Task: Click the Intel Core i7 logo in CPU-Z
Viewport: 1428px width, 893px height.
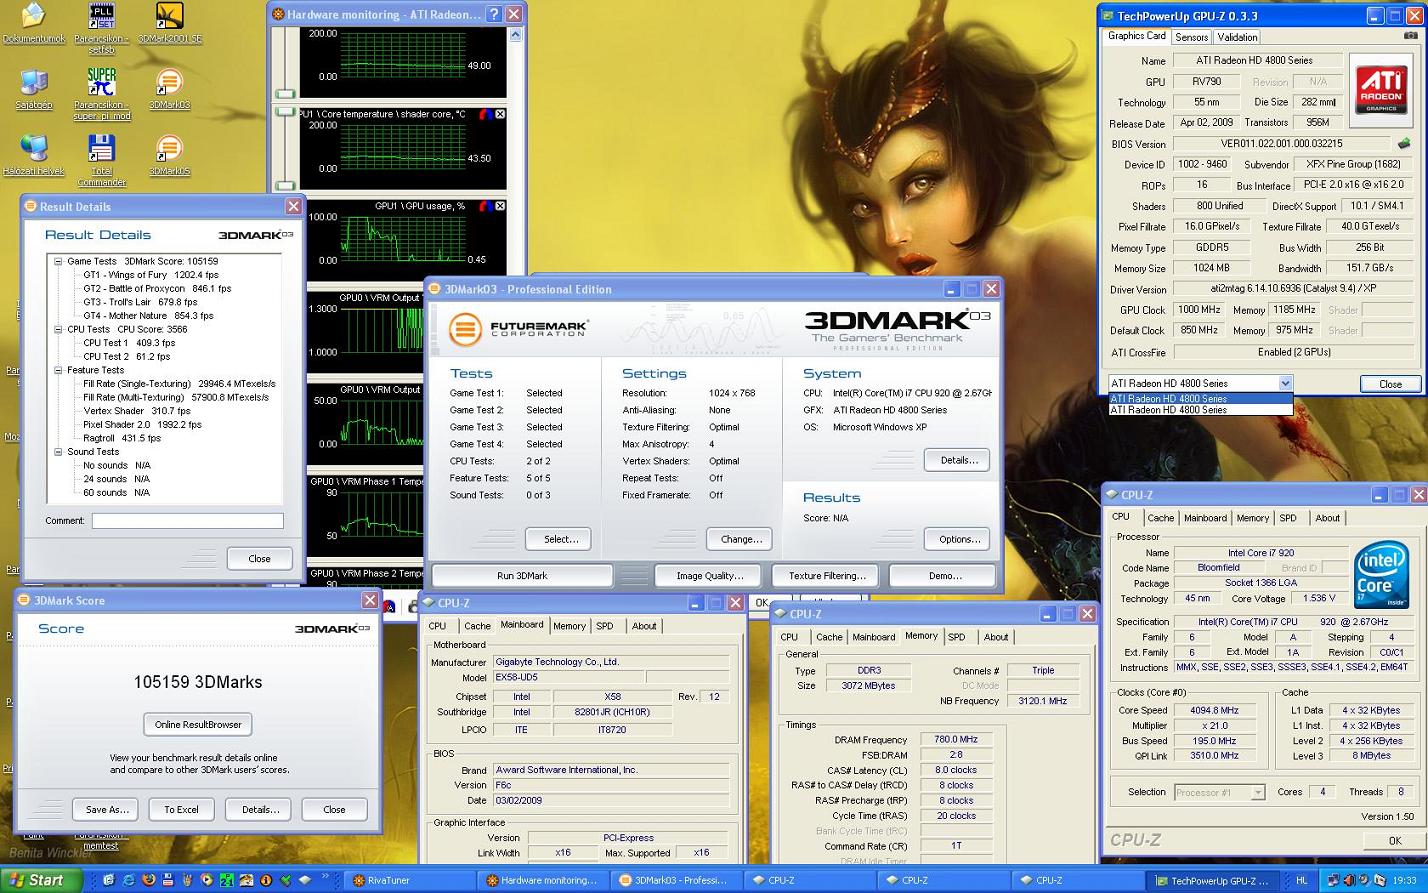Action: 1382,574
